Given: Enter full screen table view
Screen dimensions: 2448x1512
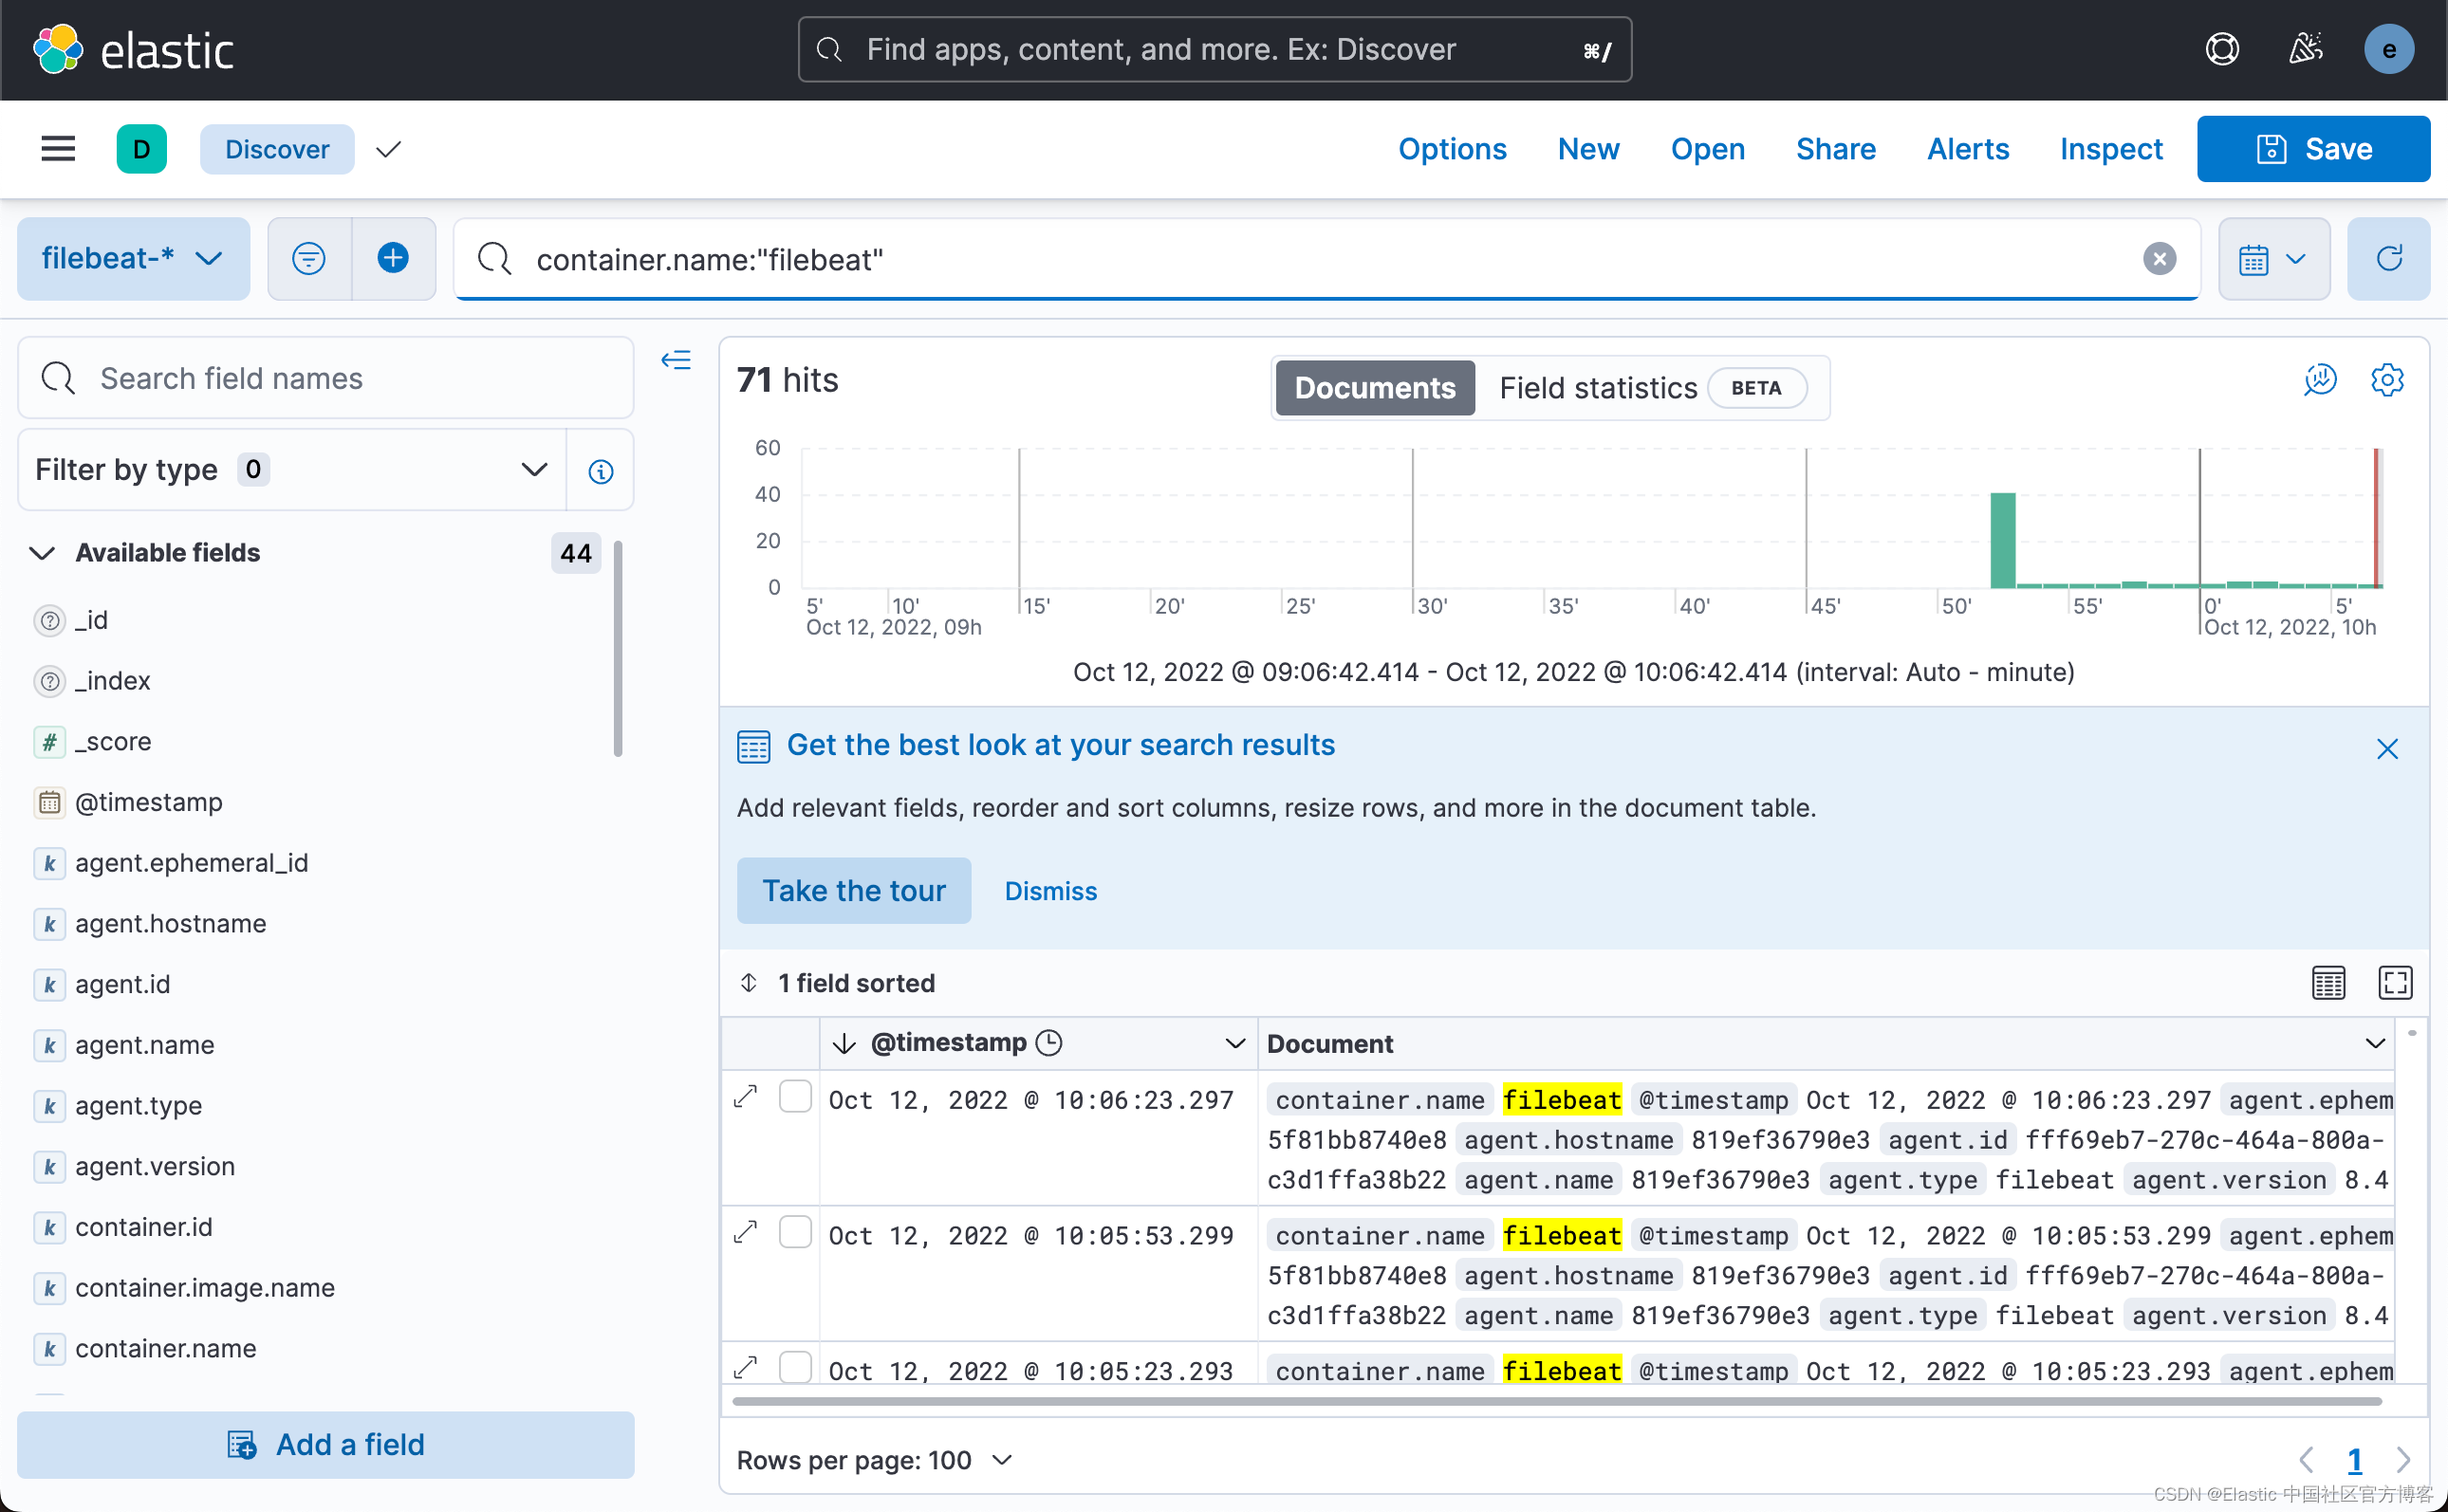Looking at the screenshot, I should pyautogui.click(x=2394, y=983).
